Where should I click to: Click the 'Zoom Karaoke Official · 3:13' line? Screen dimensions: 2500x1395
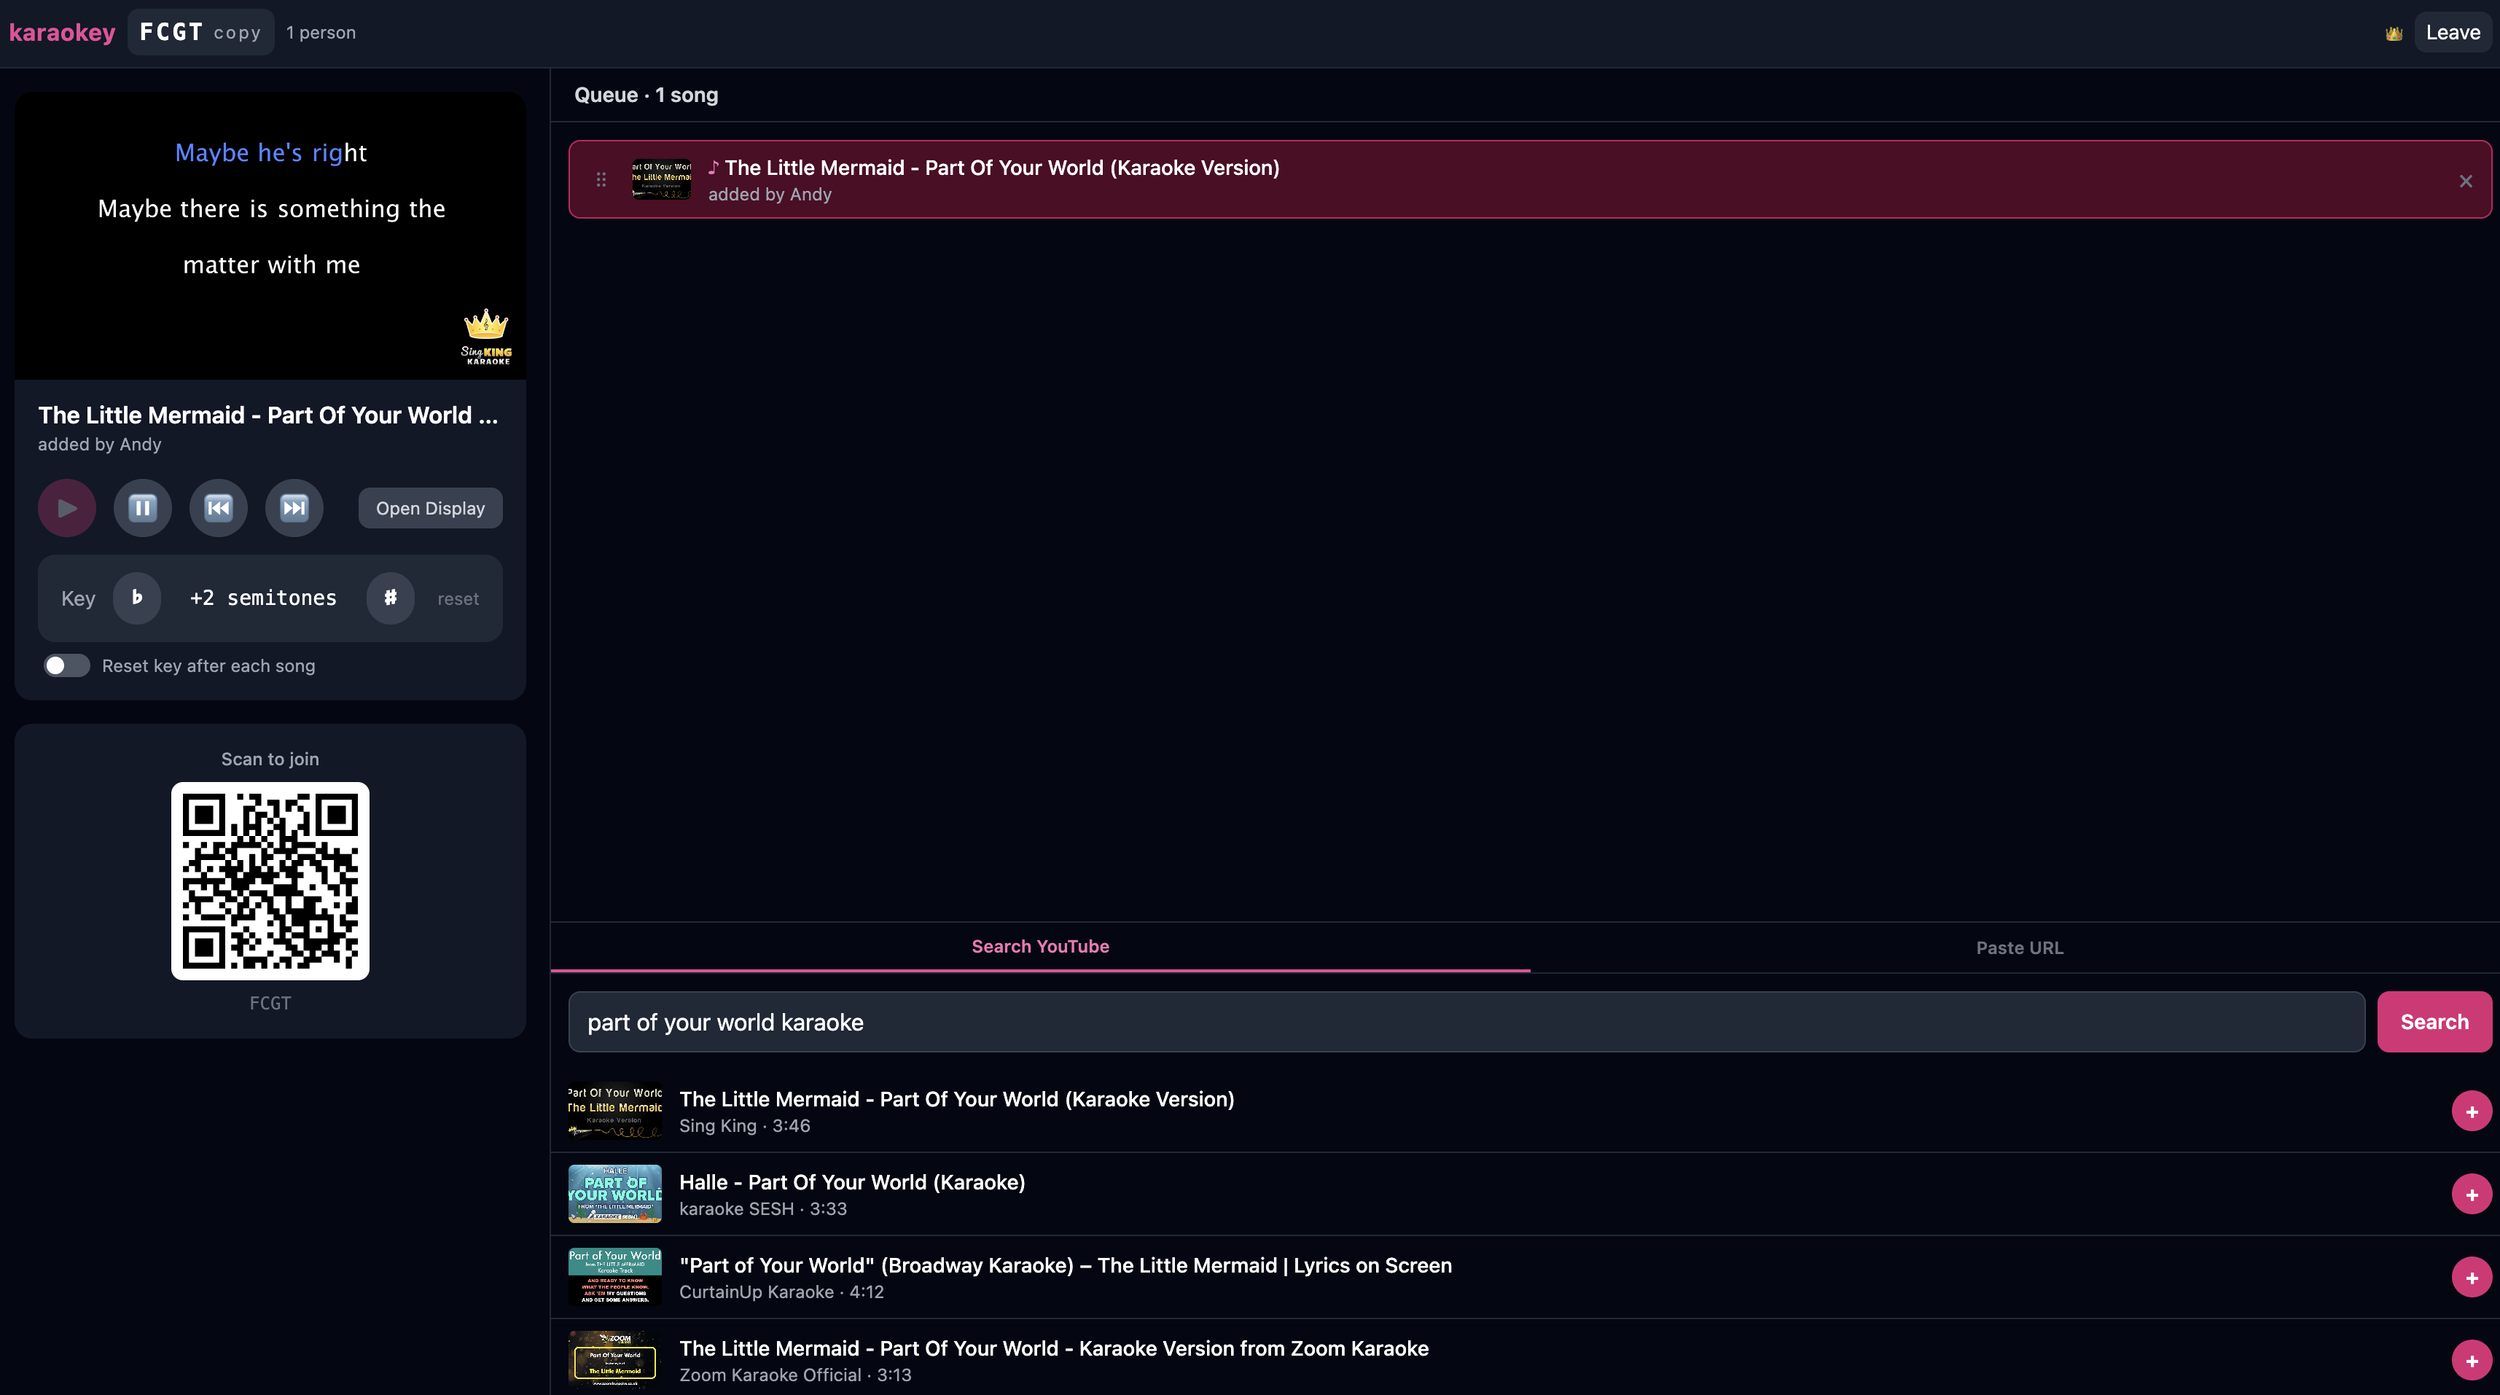coord(796,1375)
